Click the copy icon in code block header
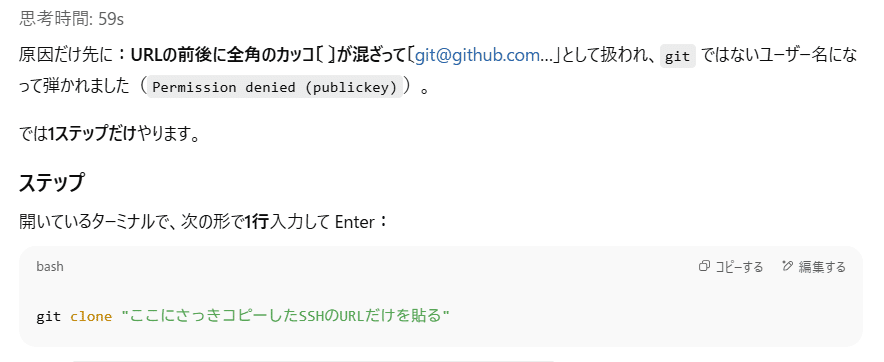Image resolution: width=884 pixels, height=362 pixels. pyautogui.click(x=704, y=266)
